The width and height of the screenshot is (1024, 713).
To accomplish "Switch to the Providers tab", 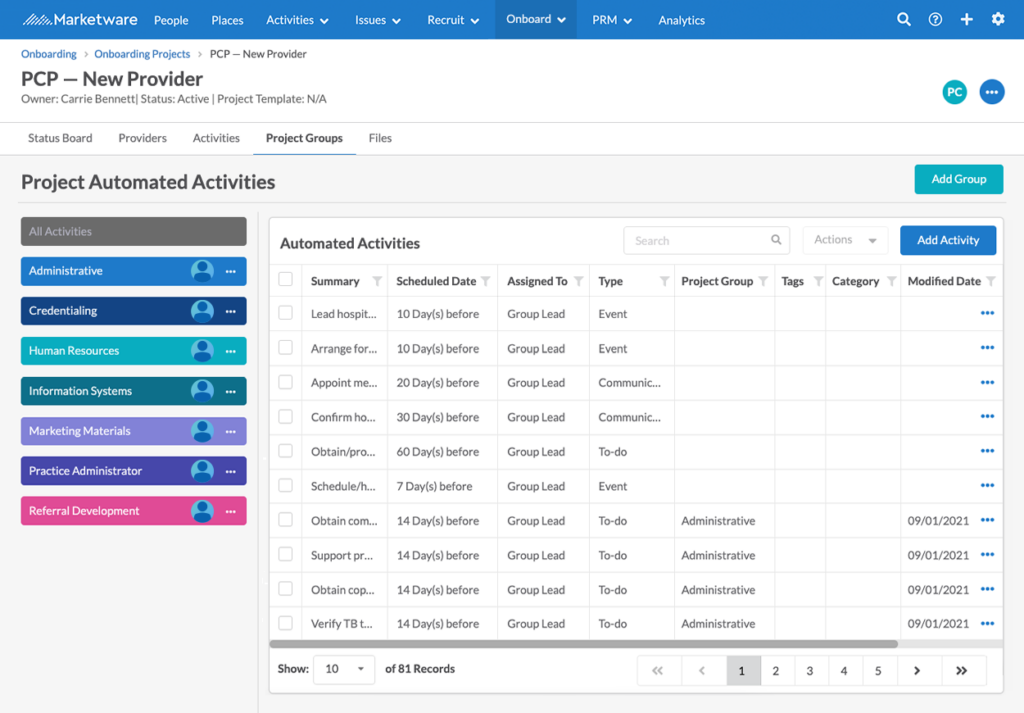I will click(x=142, y=138).
